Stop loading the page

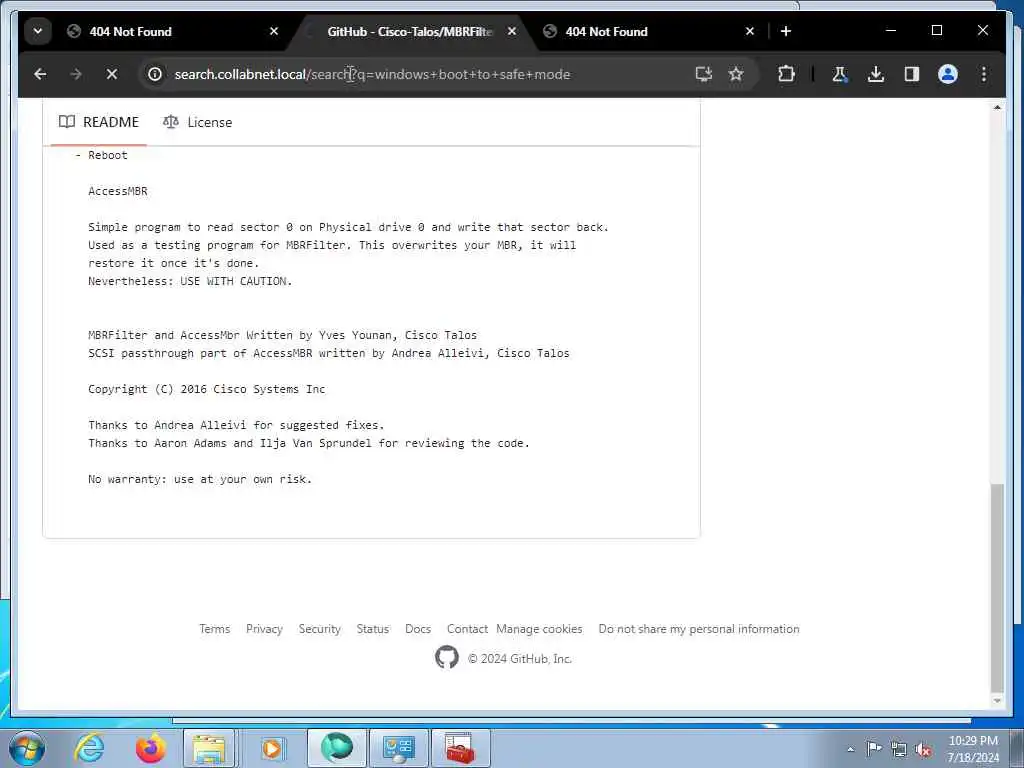(x=112, y=74)
